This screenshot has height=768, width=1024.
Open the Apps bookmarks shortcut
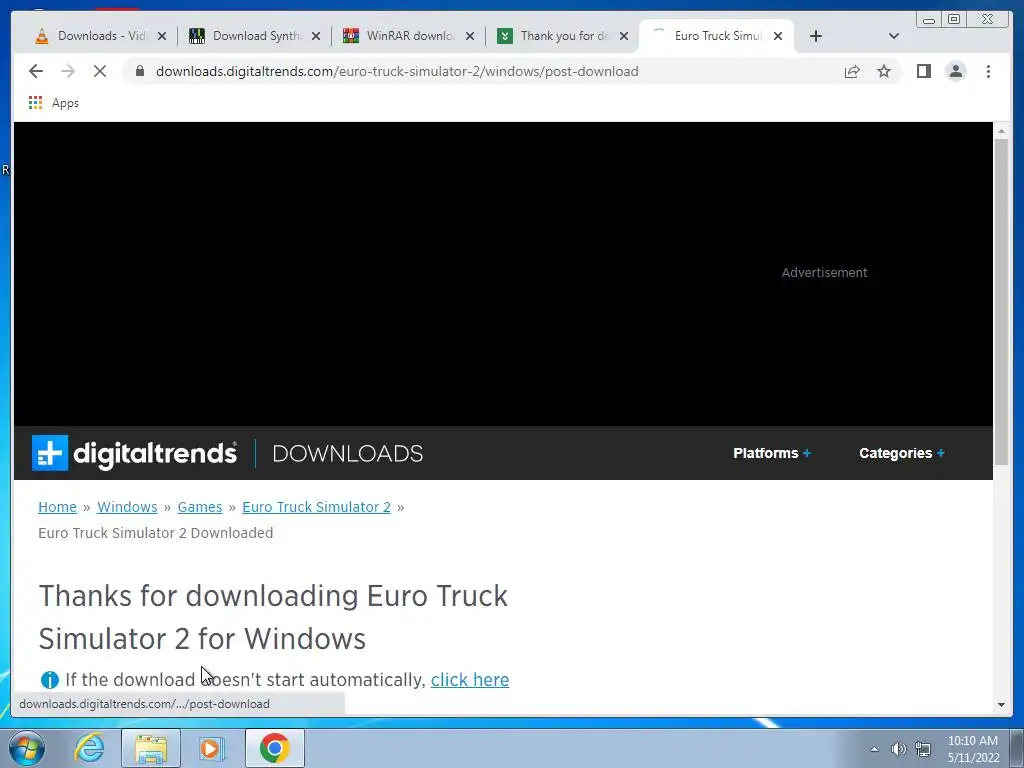(x=54, y=103)
